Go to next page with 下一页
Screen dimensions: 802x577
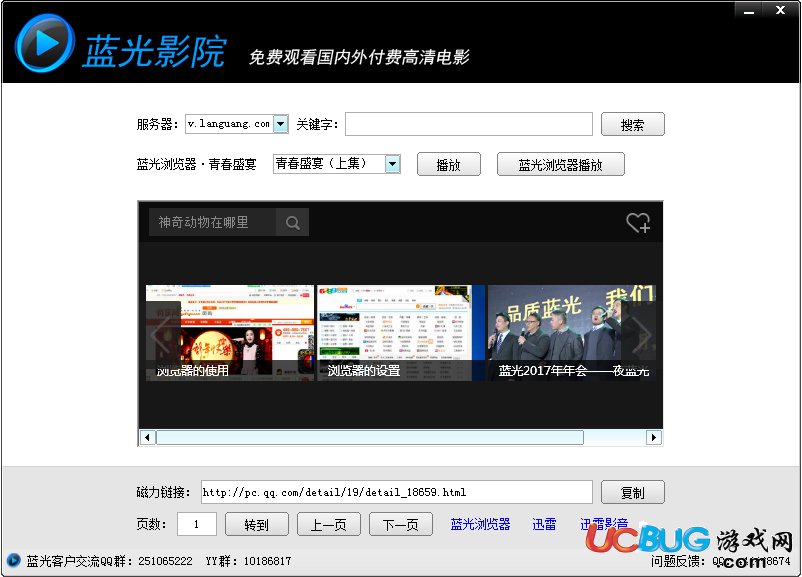401,524
